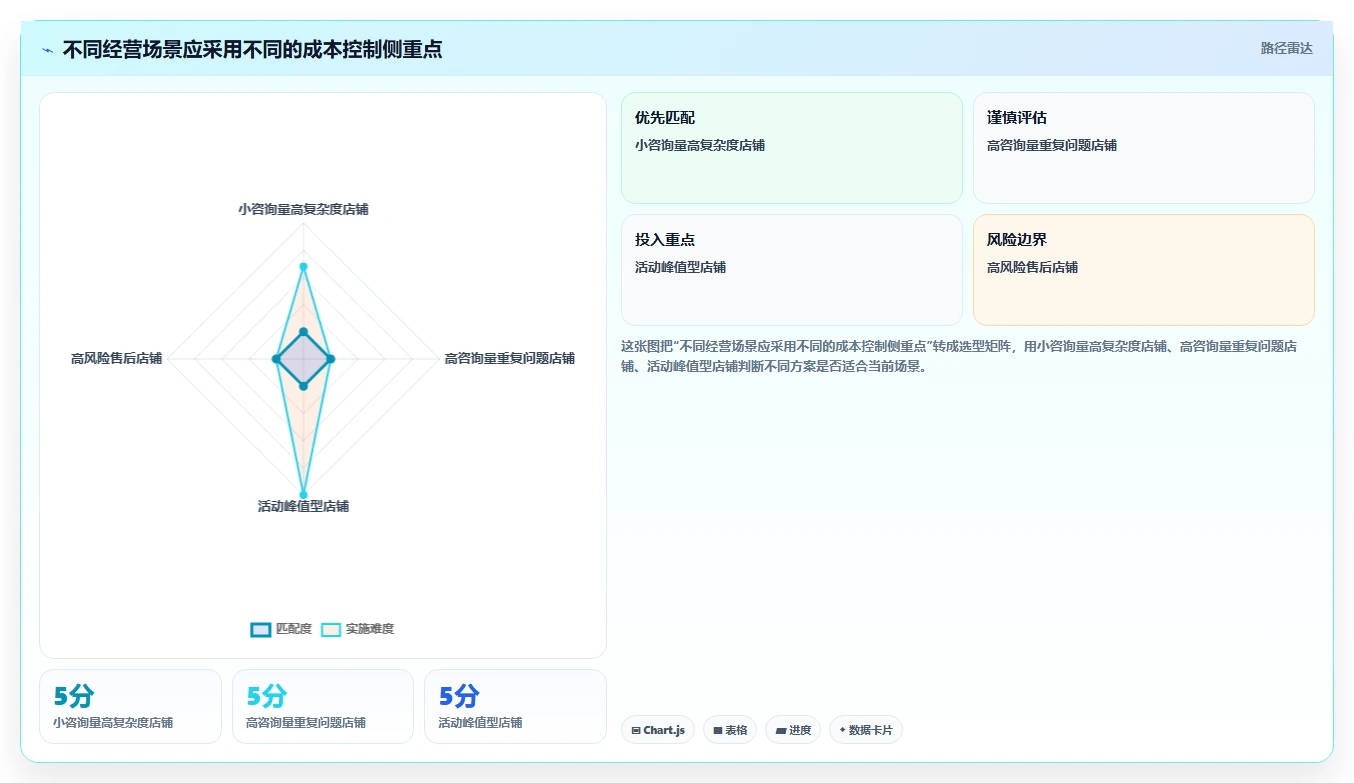
Task: Click 小咨询量高复杂度店铺 text in the 优先匹配 card
Action: 700,145
